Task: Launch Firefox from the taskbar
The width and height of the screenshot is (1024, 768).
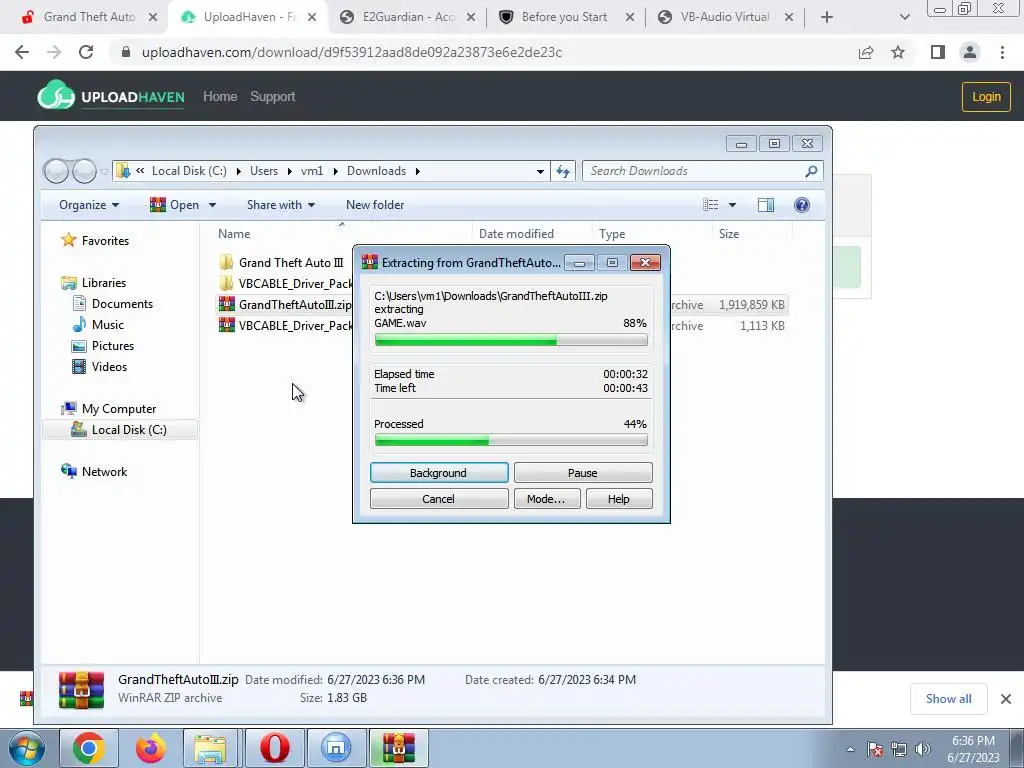Action: coord(150,748)
